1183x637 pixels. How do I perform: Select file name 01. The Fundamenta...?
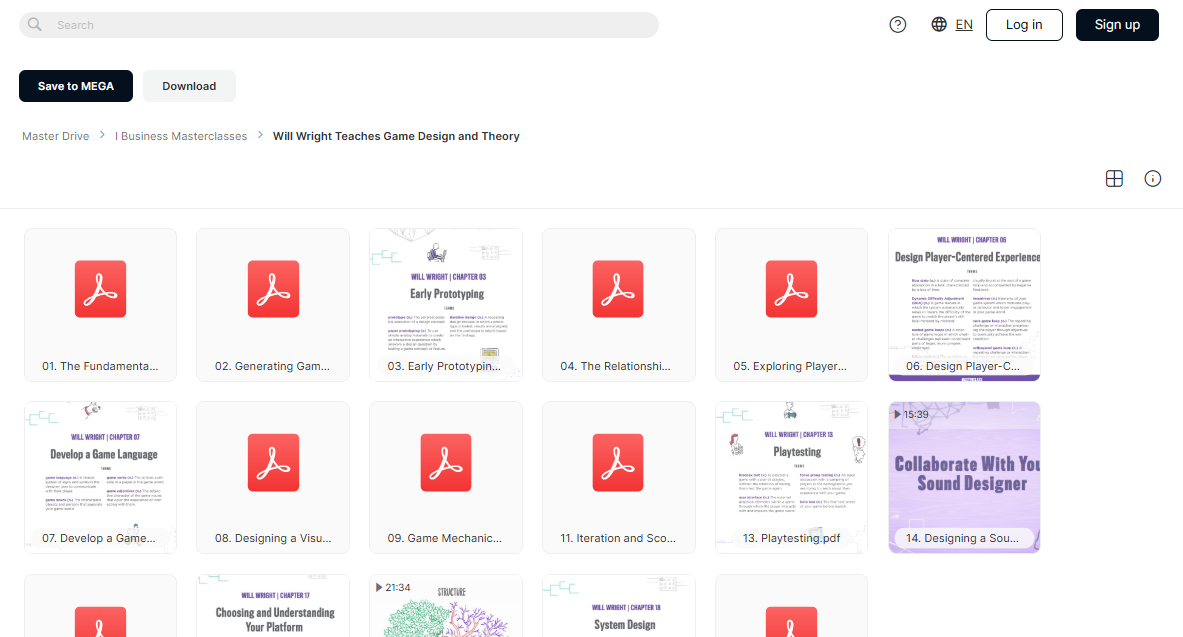point(100,366)
